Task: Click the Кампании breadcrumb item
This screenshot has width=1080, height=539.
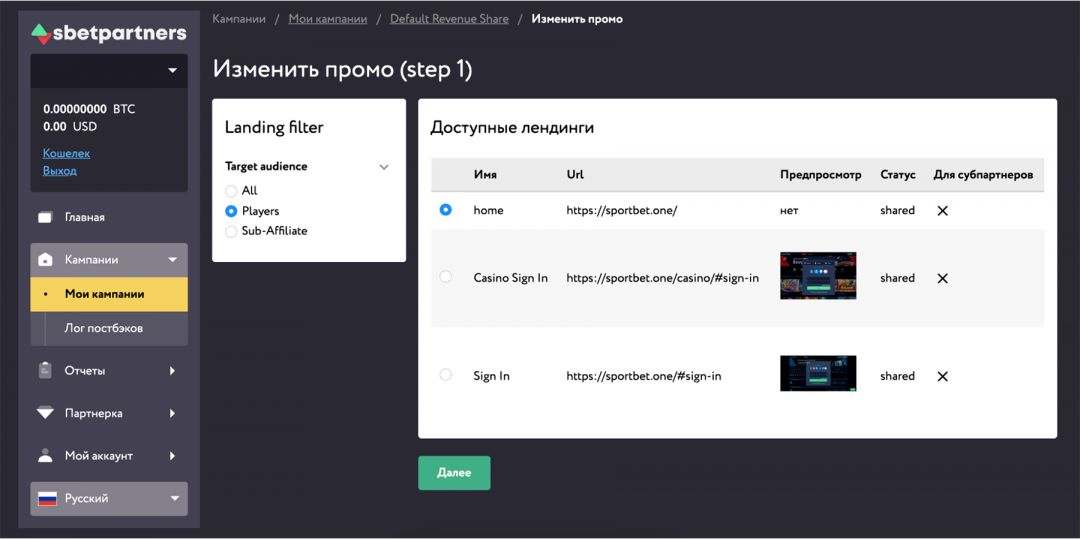Action: coord(238,19)
